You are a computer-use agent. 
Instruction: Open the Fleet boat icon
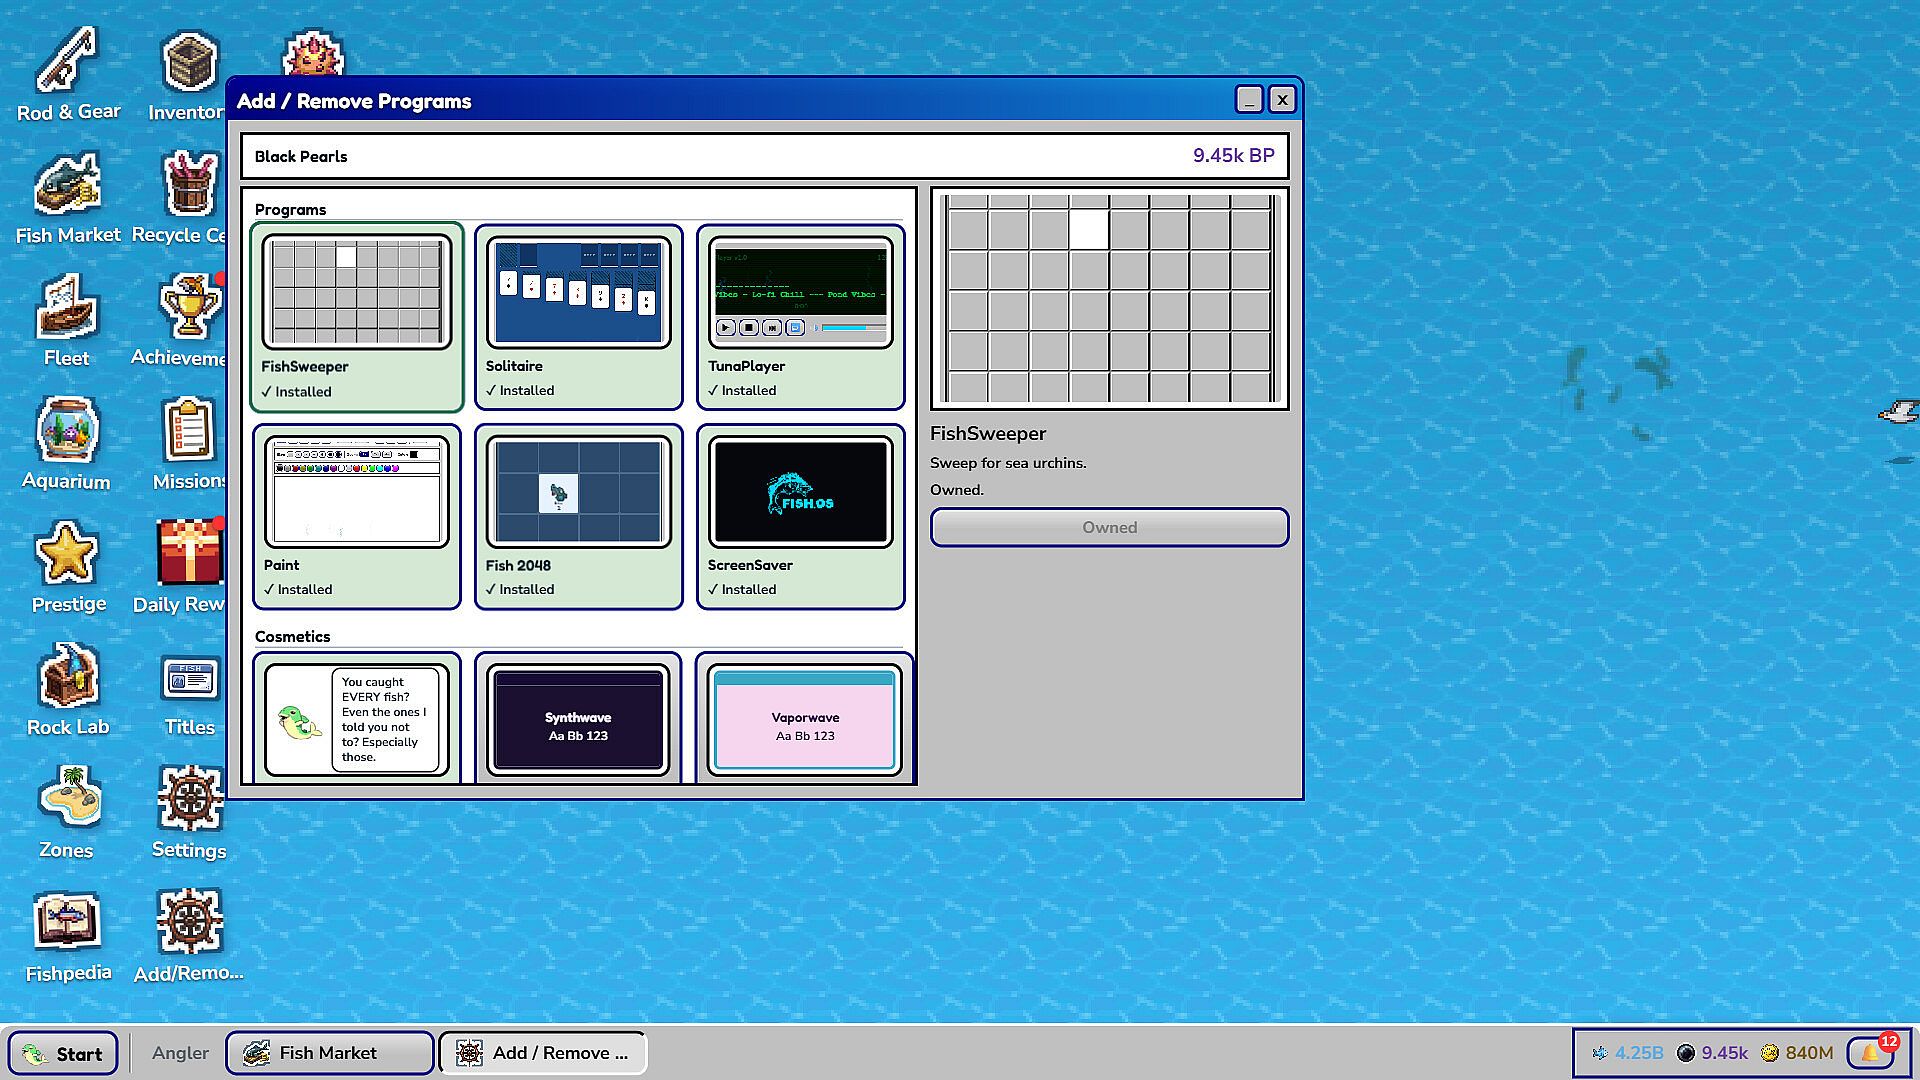(67, 321)
